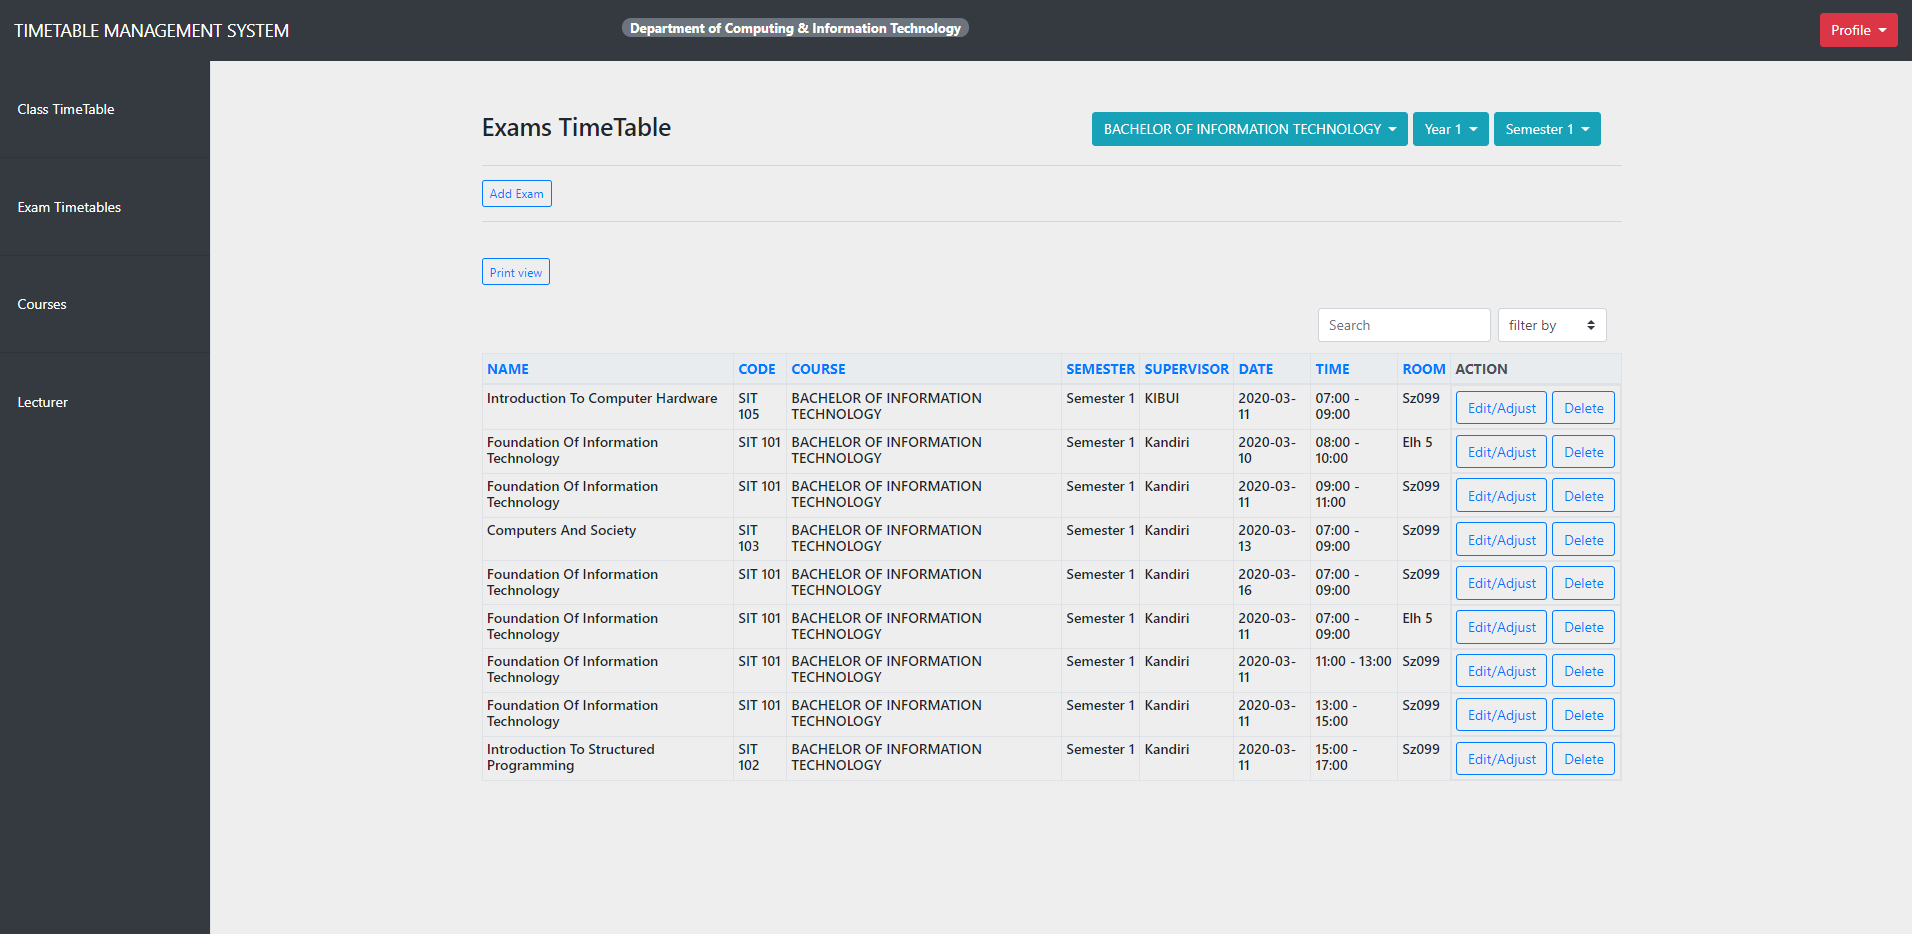The height and width of the screenshot is (934, 1920).
Task: Open the Print view
Action: point(515,271)
